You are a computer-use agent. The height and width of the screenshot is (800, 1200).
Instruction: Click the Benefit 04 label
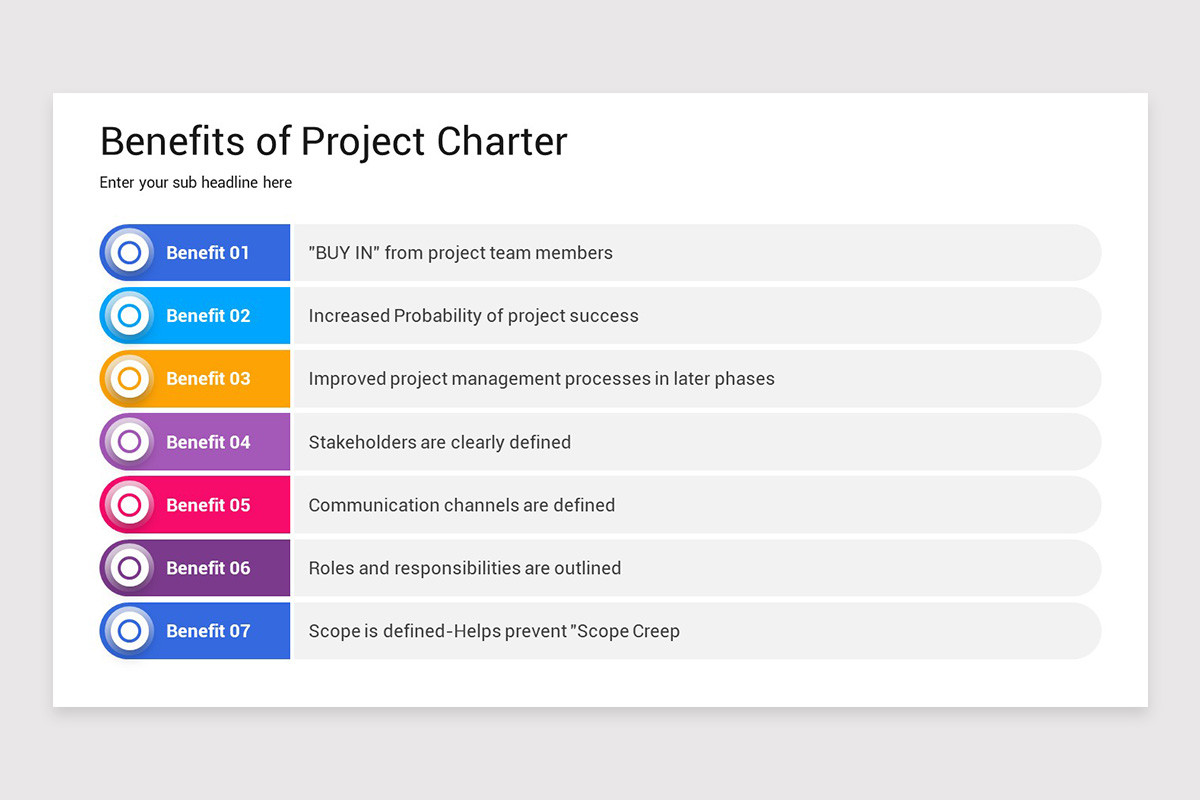(208, 442)
